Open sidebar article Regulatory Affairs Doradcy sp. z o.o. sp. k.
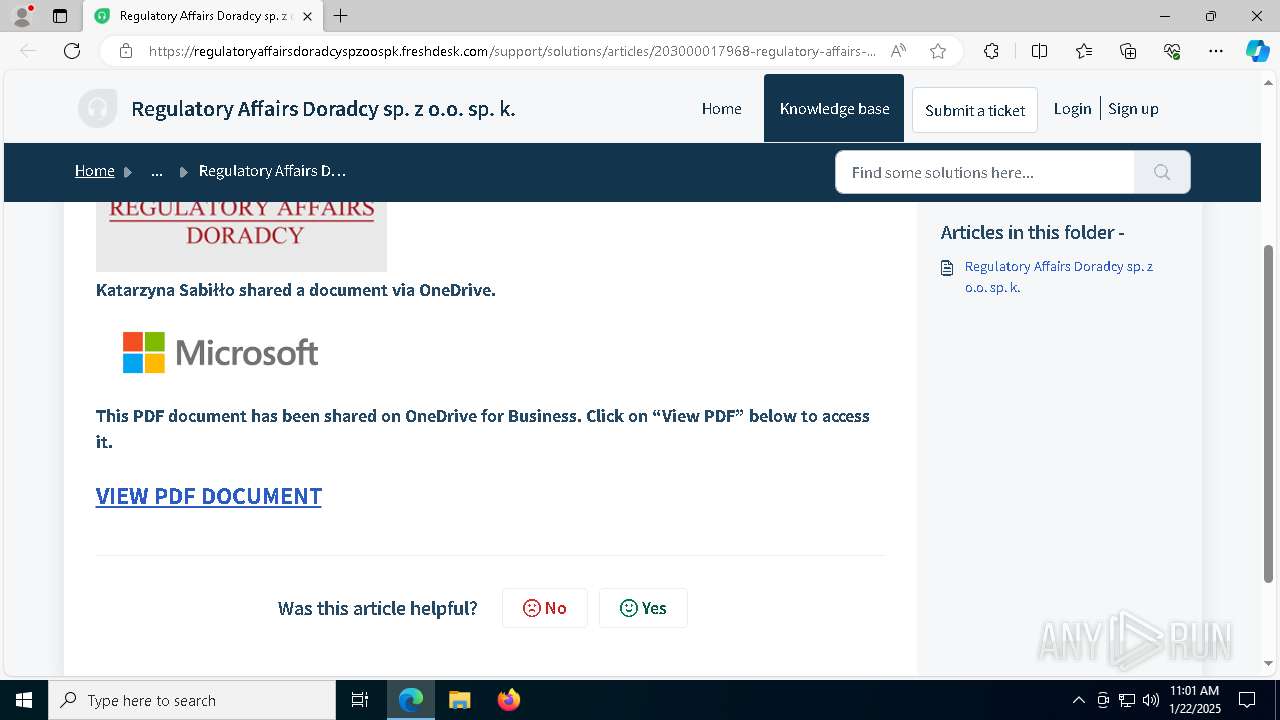 (x=1059, y=277)
